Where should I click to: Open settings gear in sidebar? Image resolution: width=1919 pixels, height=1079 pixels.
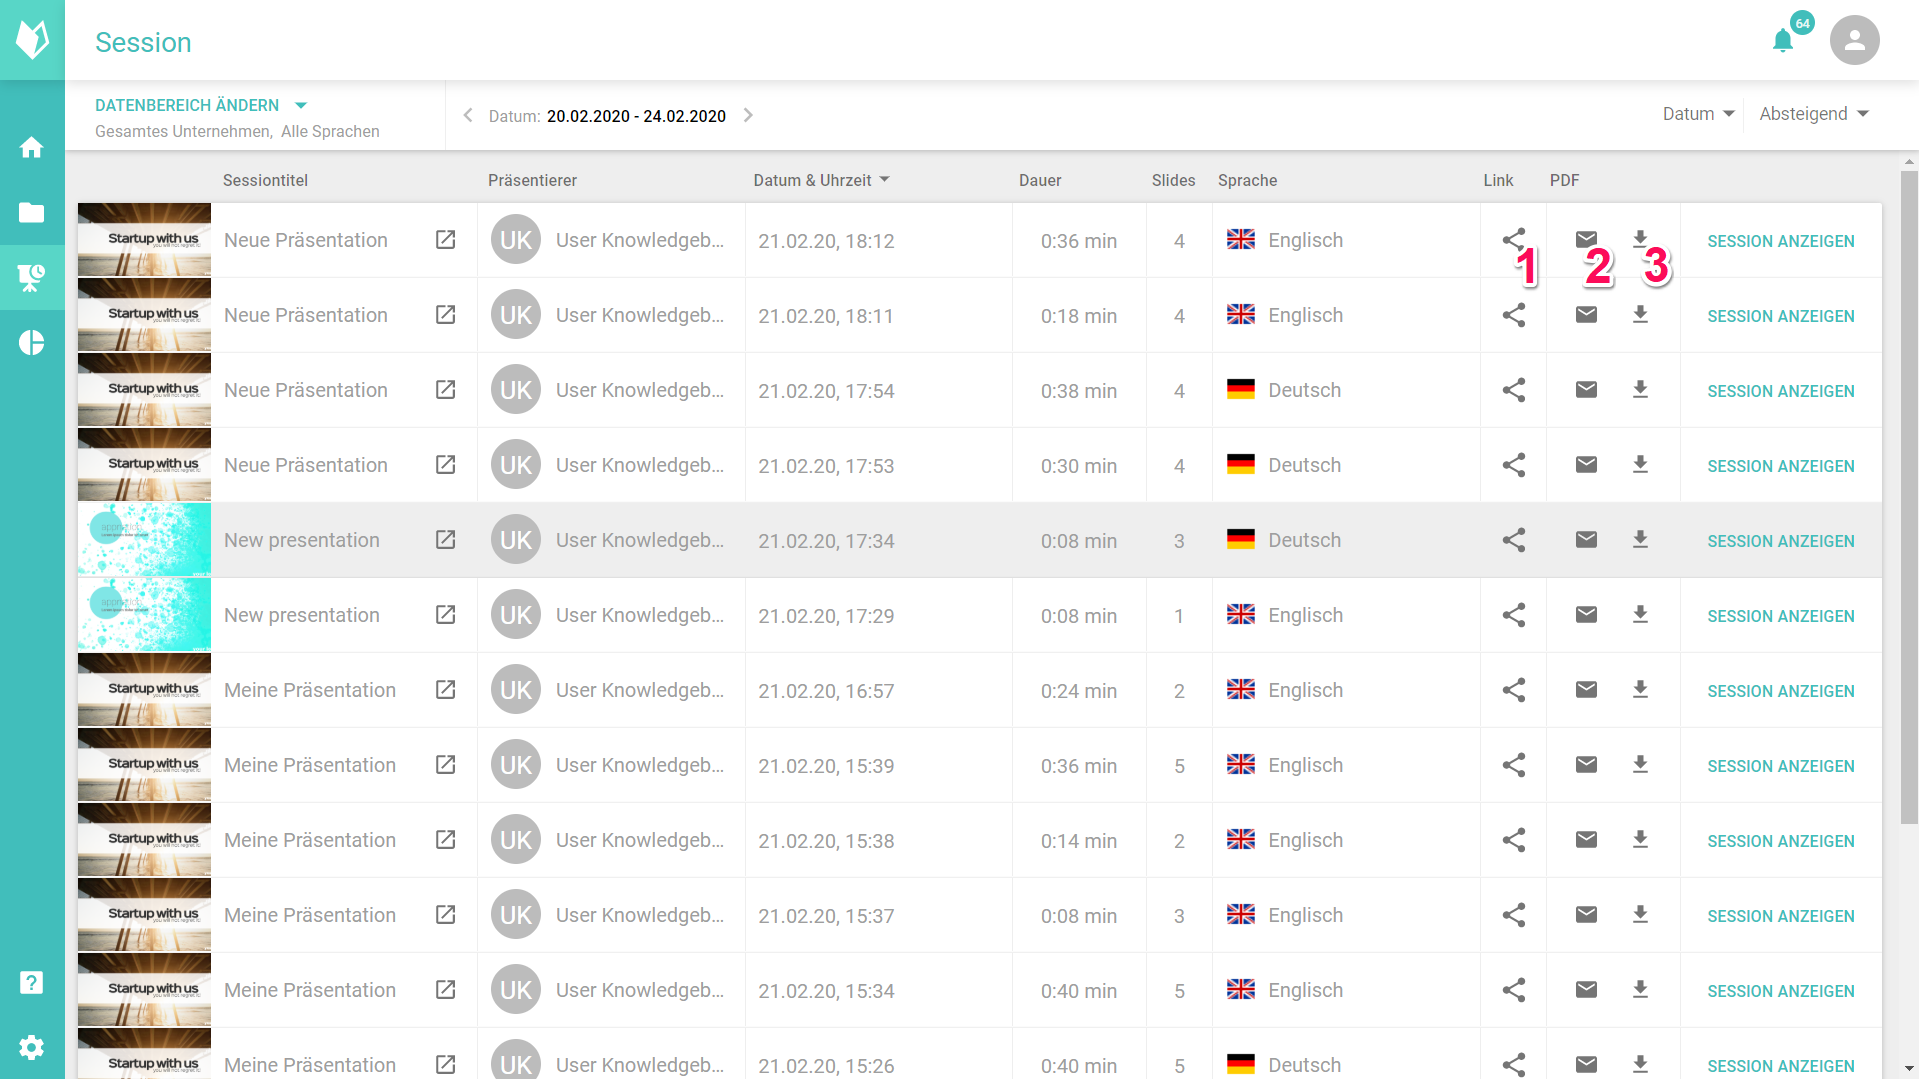point(32,1047)
